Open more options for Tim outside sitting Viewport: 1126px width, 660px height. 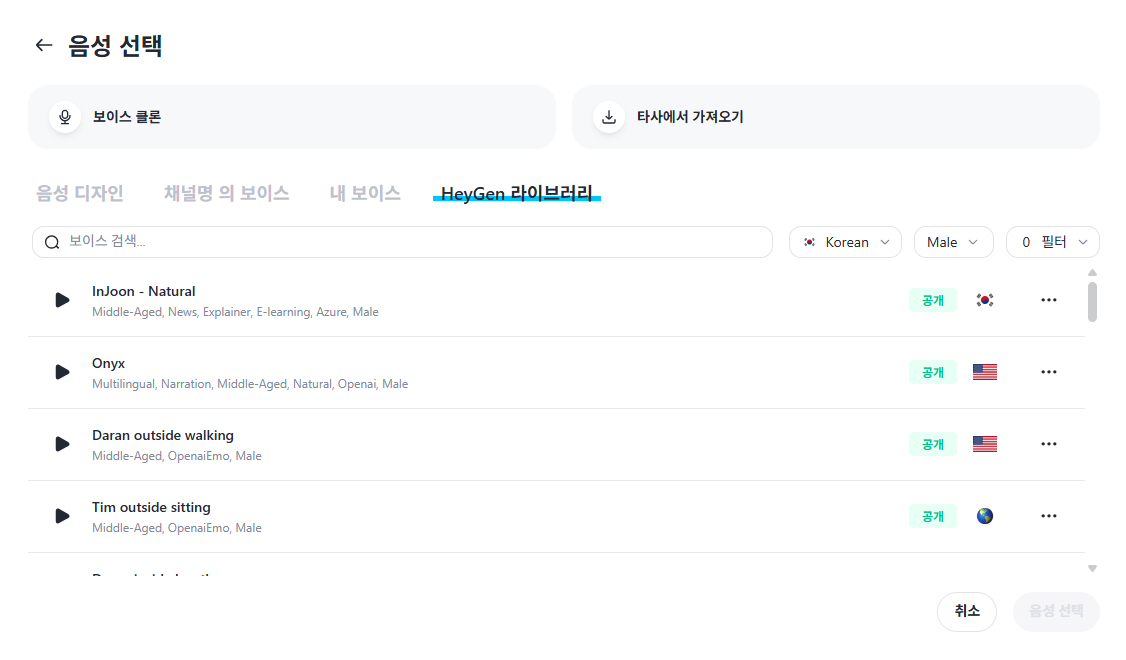pos(1048,516)
